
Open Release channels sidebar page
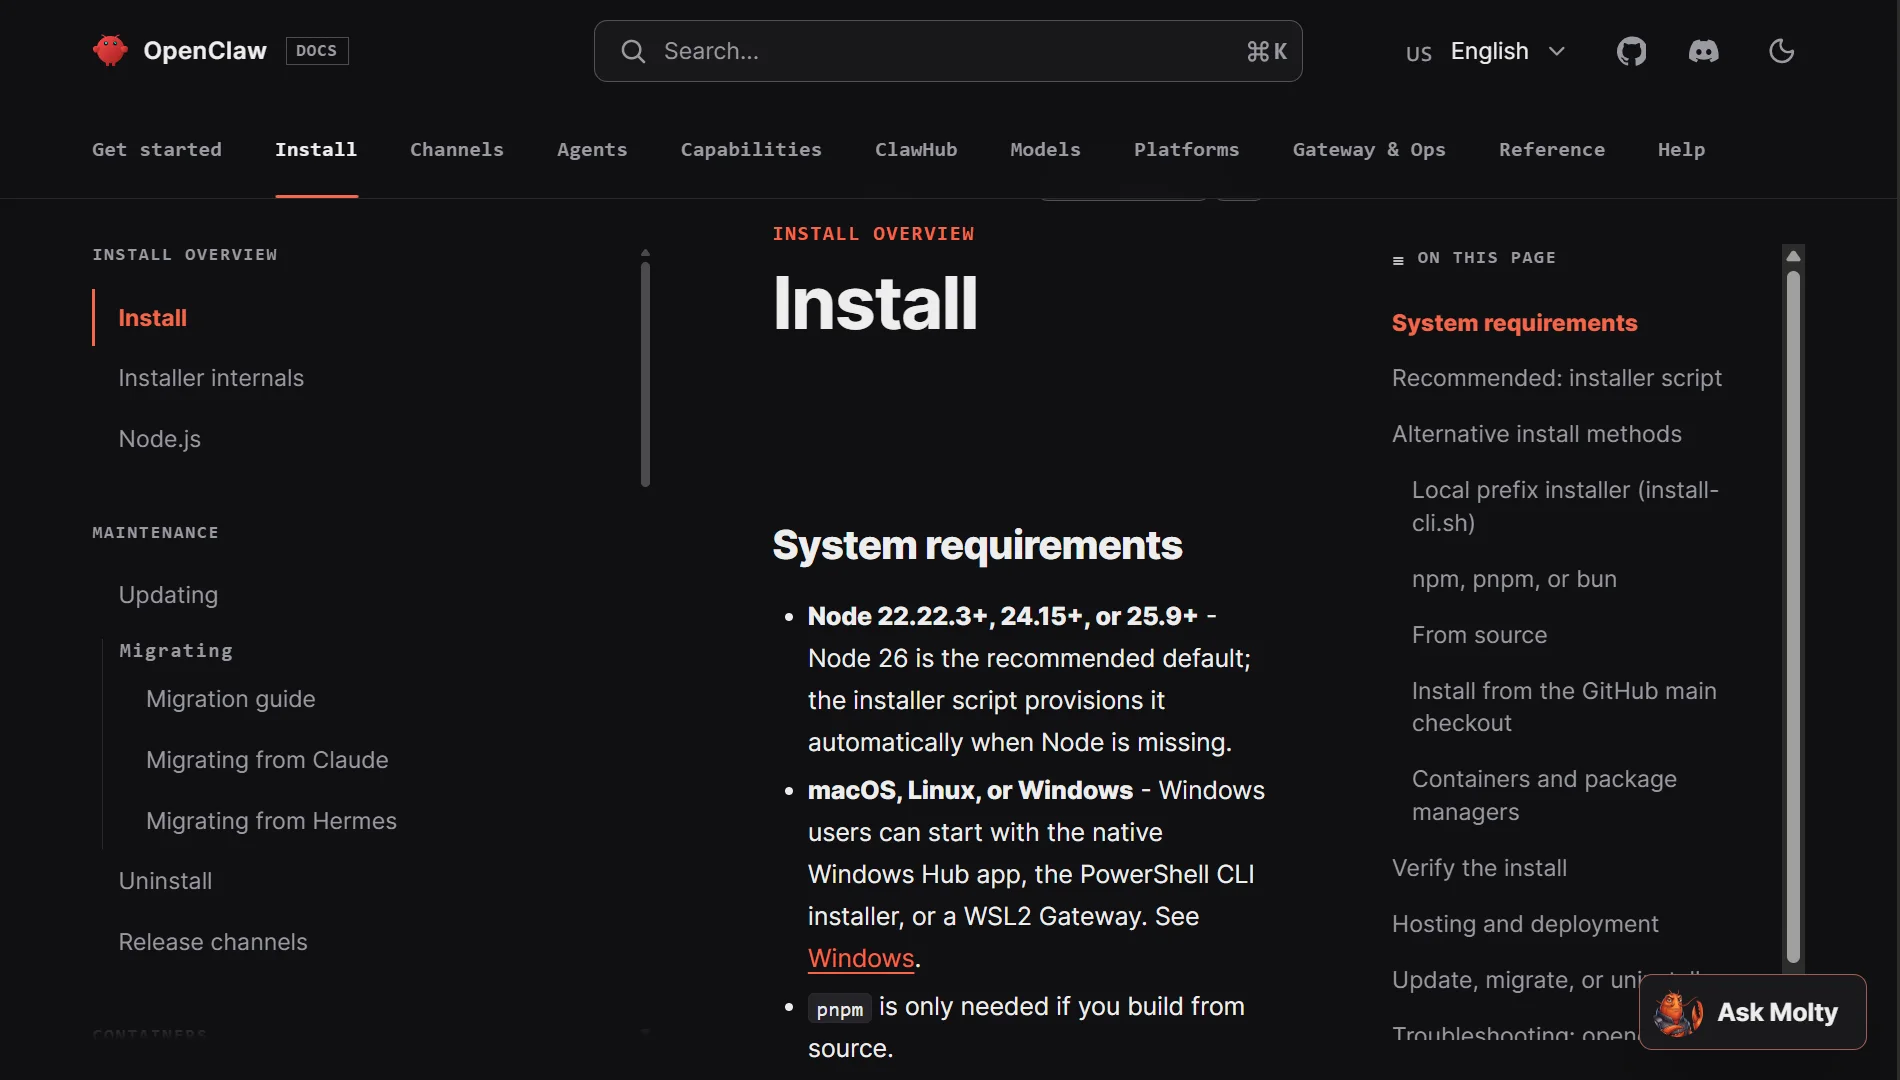(213, 942)
